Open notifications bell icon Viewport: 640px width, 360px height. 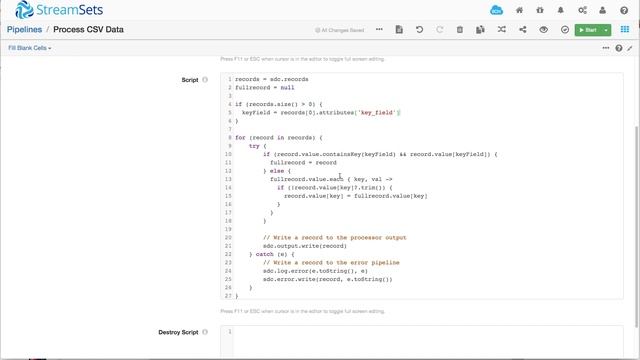pyautogui.click(x=561, y=10)
